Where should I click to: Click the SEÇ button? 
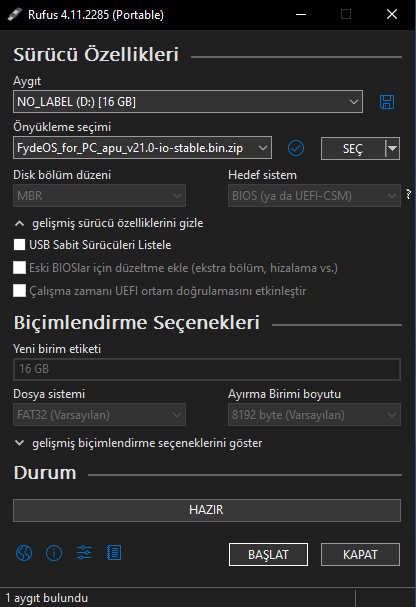click(353, 149)
